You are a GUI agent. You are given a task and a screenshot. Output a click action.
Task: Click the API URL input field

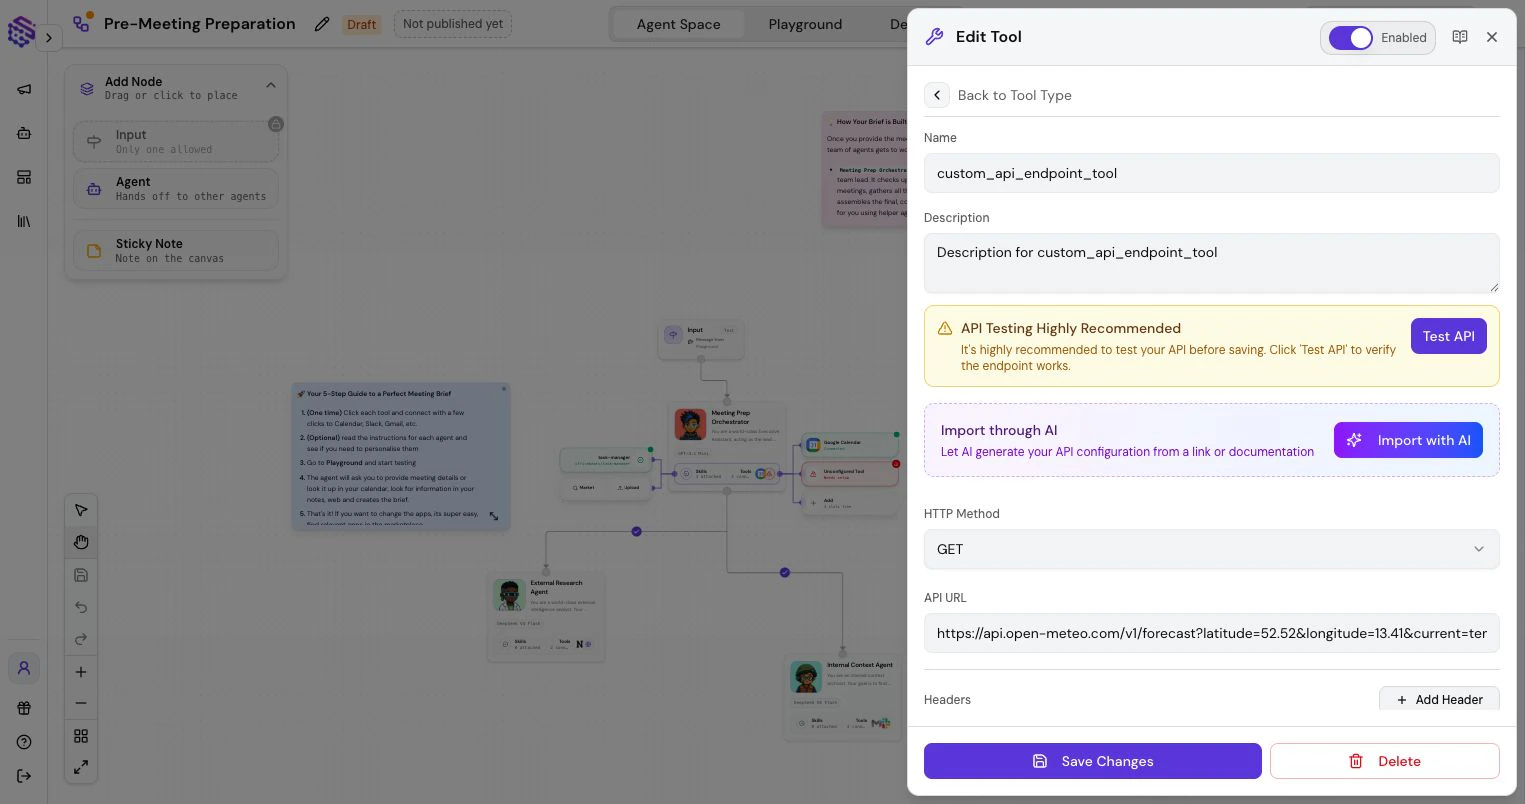point(1211,633)
